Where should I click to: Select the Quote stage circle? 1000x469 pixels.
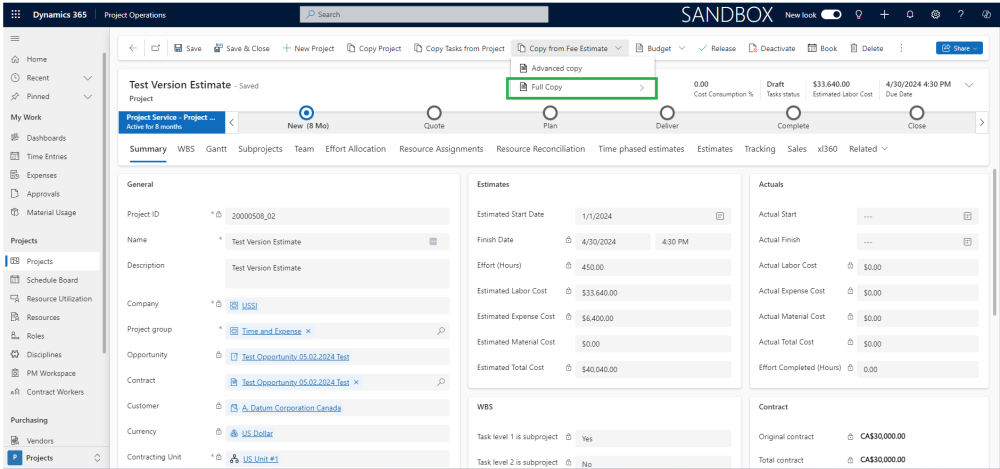point(434,113)
